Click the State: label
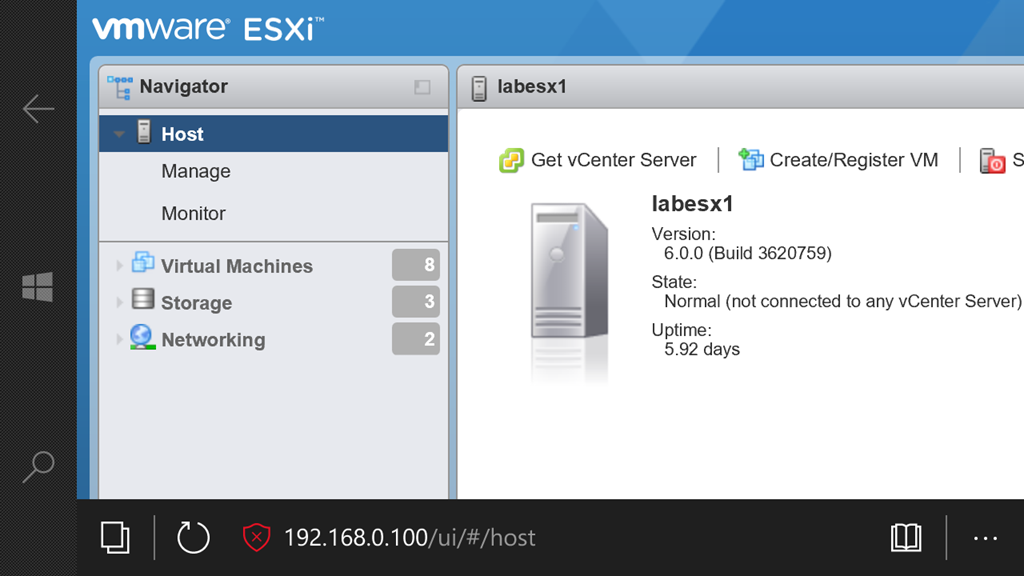This screenshot has width=1024, height=576. click(x=674, y=282)
